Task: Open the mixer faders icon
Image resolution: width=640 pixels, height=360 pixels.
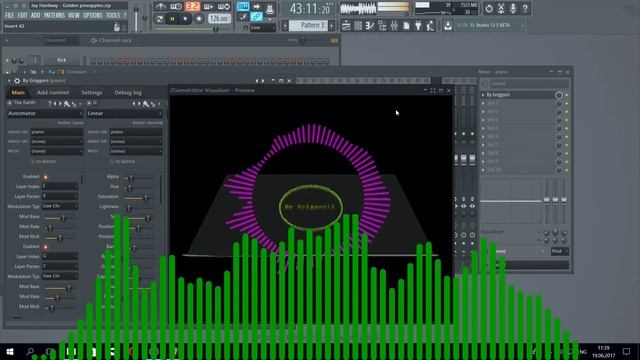Action: pos(394,26)
